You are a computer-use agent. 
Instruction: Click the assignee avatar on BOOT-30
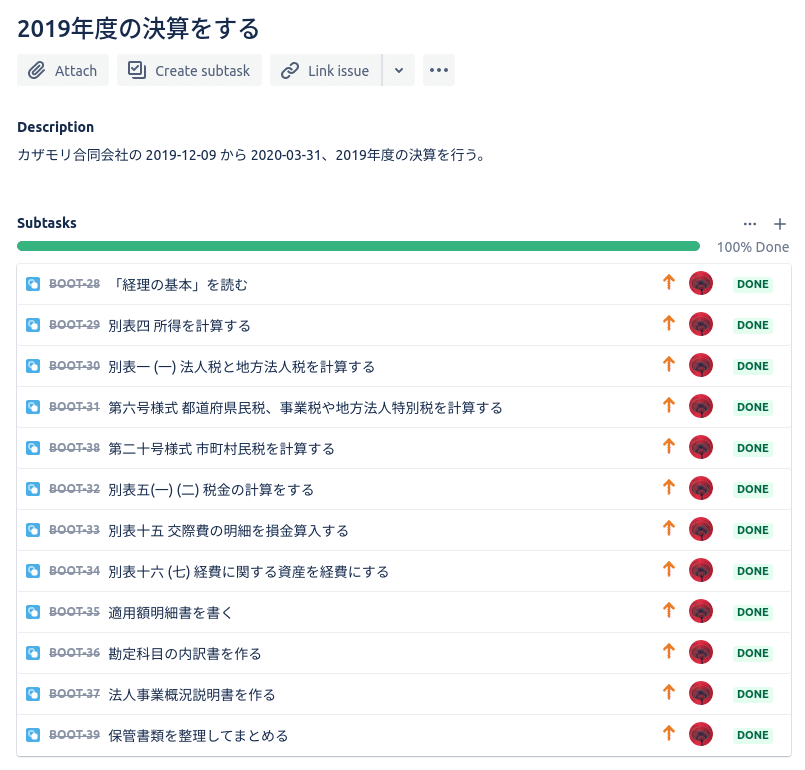(701, 366)
